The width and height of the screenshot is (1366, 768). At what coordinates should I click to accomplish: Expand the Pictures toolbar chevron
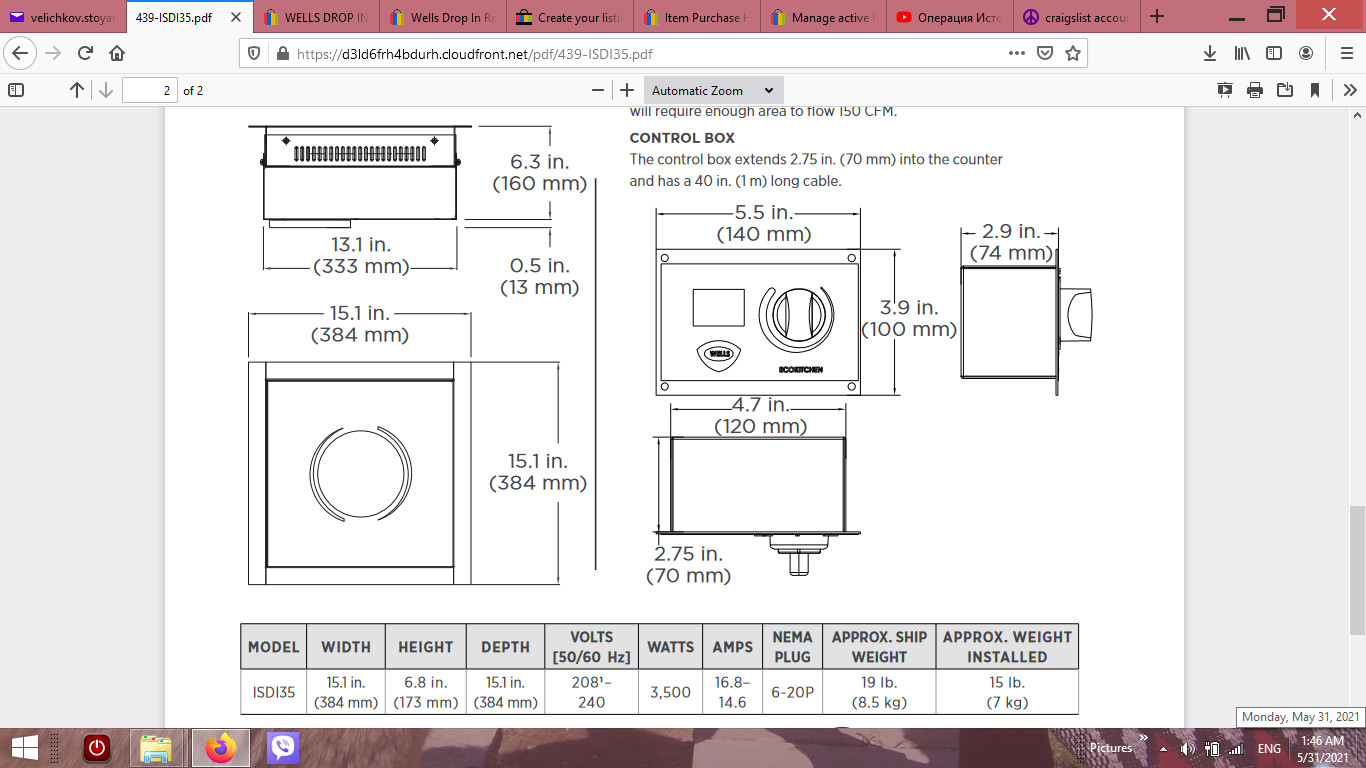pos(1144,738)
